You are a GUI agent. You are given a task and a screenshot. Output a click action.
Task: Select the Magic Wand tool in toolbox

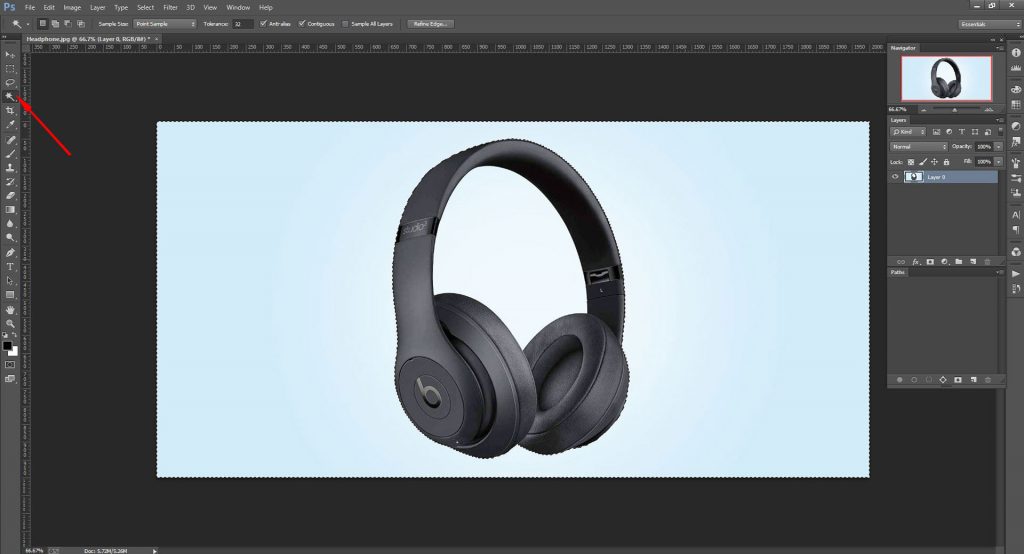[x=10, y=97]
